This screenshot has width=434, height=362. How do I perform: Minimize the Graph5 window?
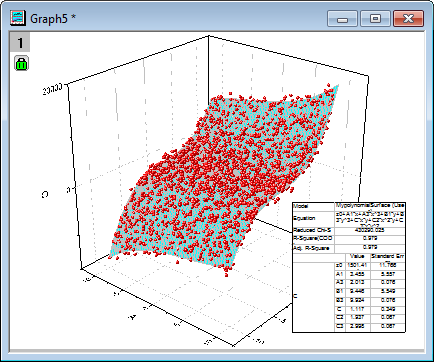tap(342, 18)
